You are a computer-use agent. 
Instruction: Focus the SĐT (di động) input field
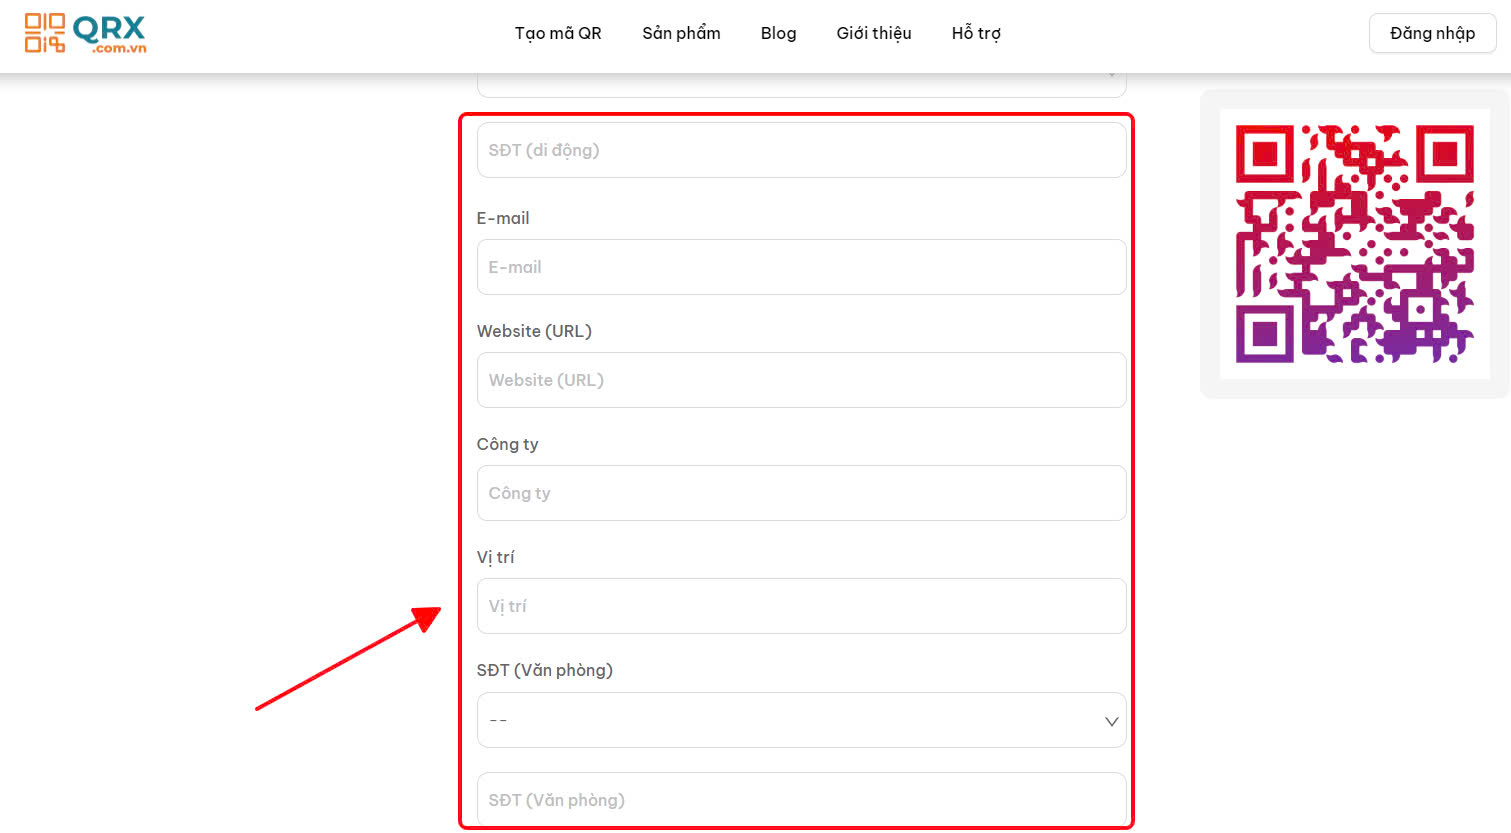pyautogui.click(x=802, y=150)
